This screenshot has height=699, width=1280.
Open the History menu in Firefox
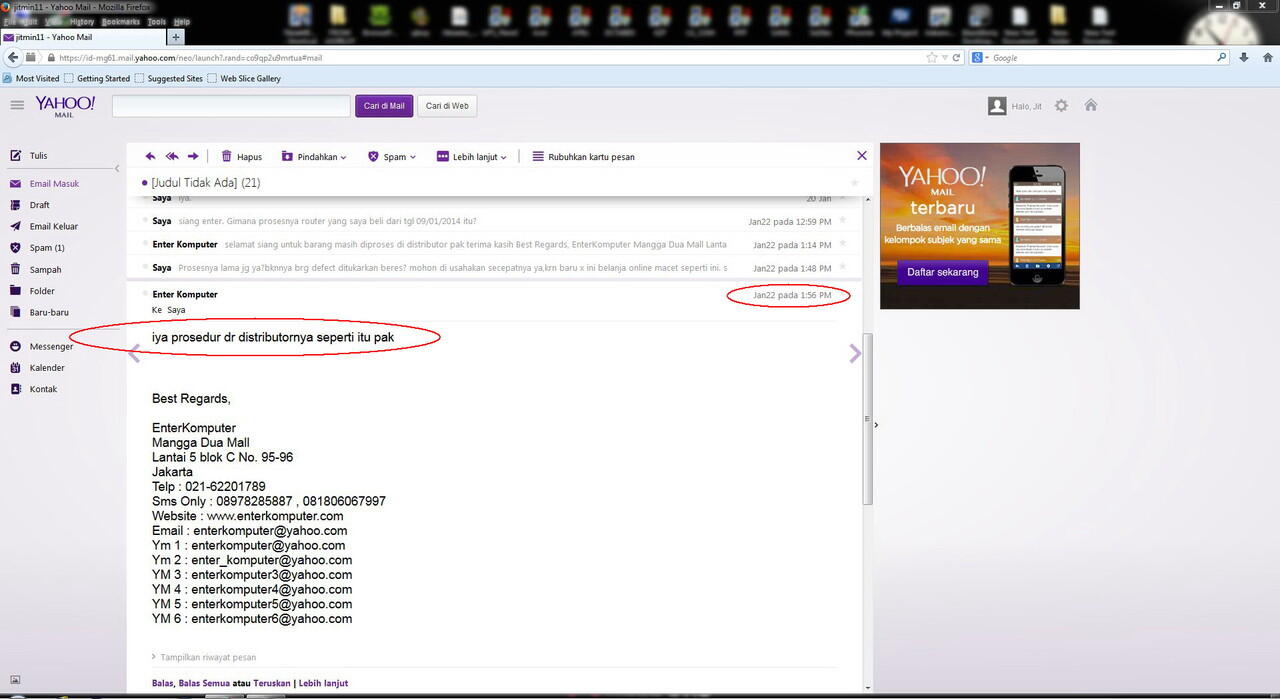82,21
